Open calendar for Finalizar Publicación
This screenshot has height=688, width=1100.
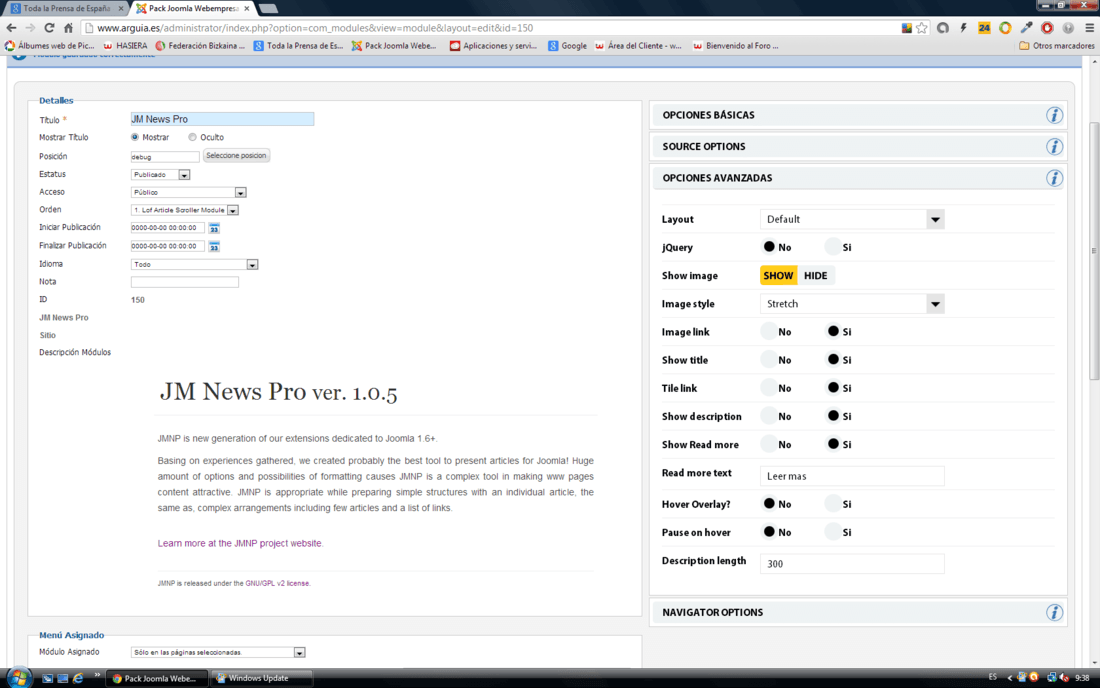point(214,246)
